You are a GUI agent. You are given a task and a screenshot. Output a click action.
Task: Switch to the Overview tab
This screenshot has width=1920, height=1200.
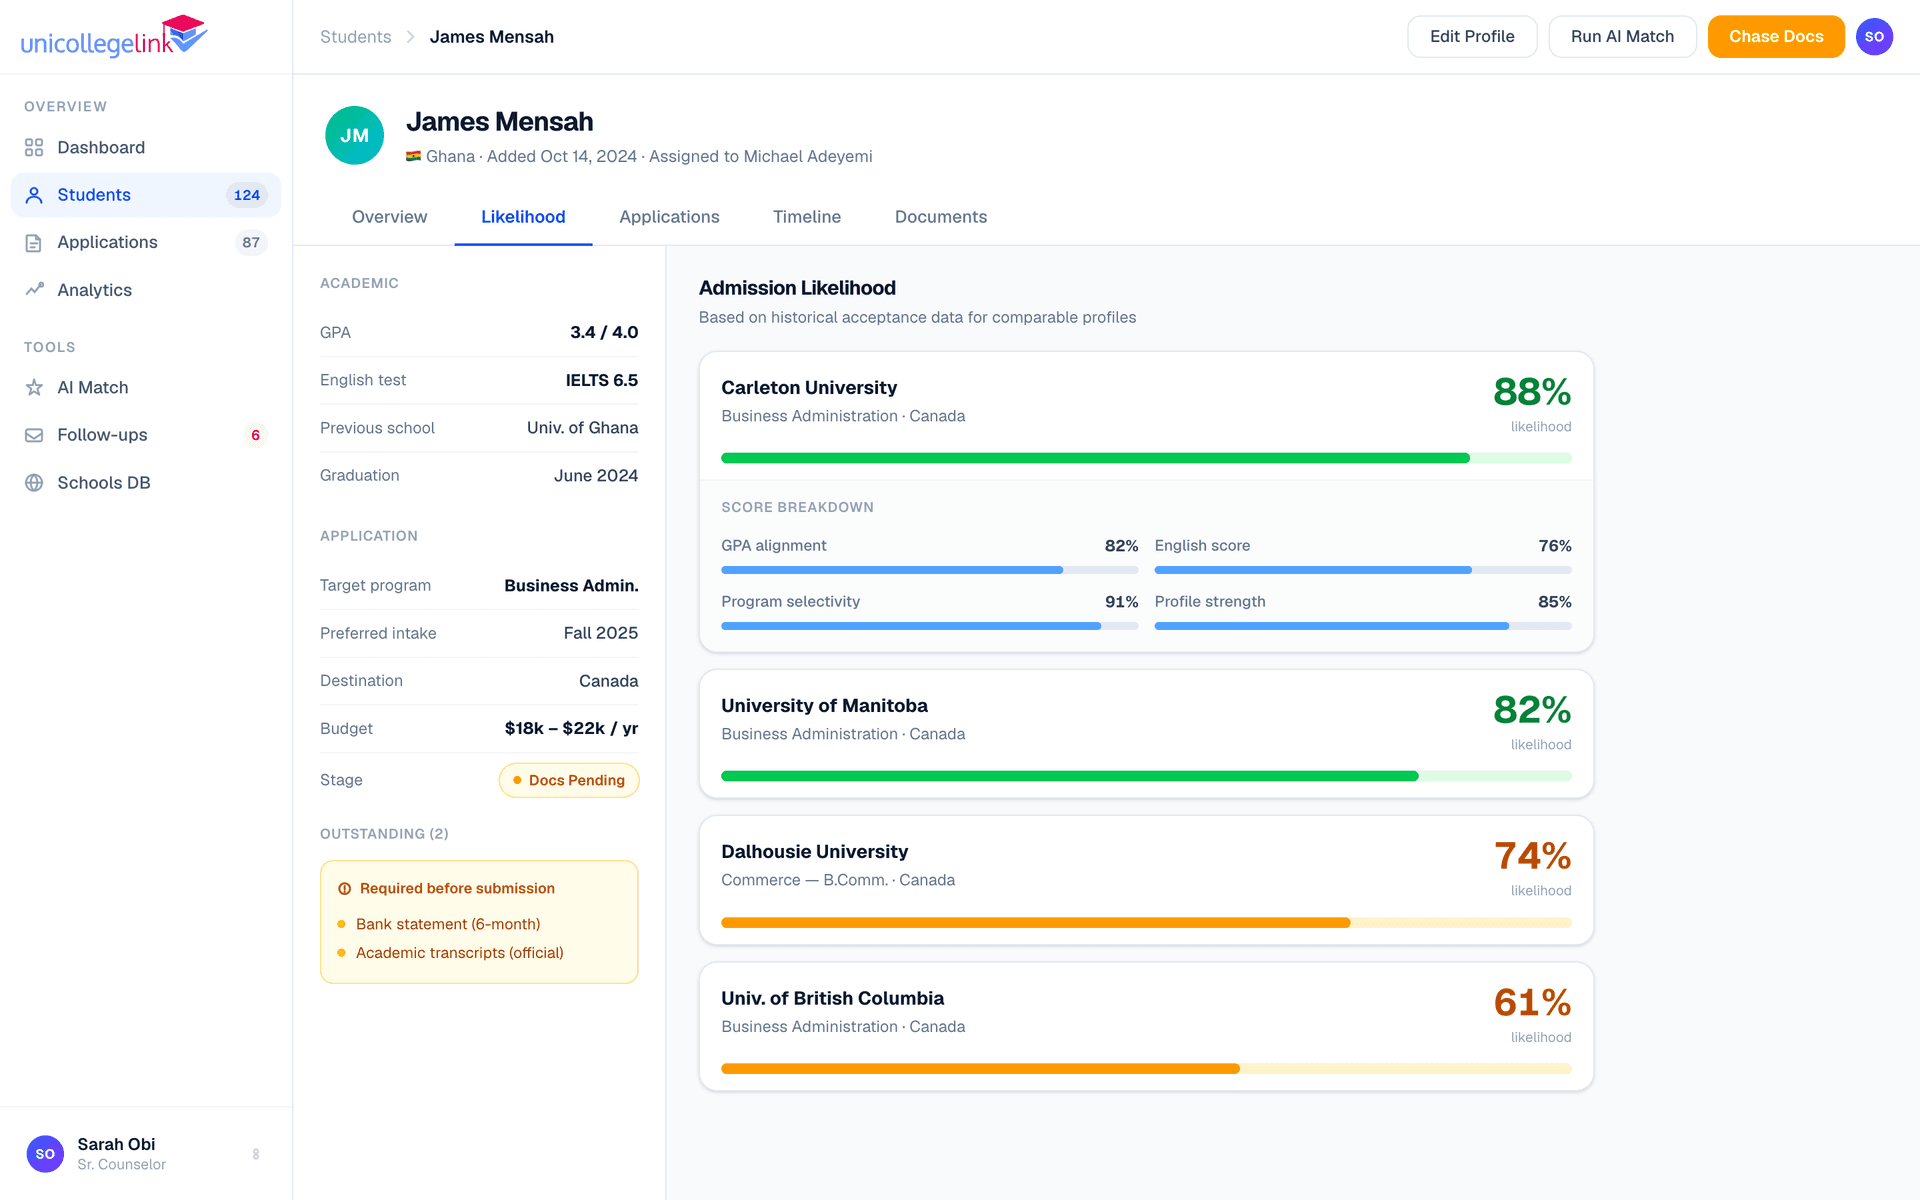point(389,217)
